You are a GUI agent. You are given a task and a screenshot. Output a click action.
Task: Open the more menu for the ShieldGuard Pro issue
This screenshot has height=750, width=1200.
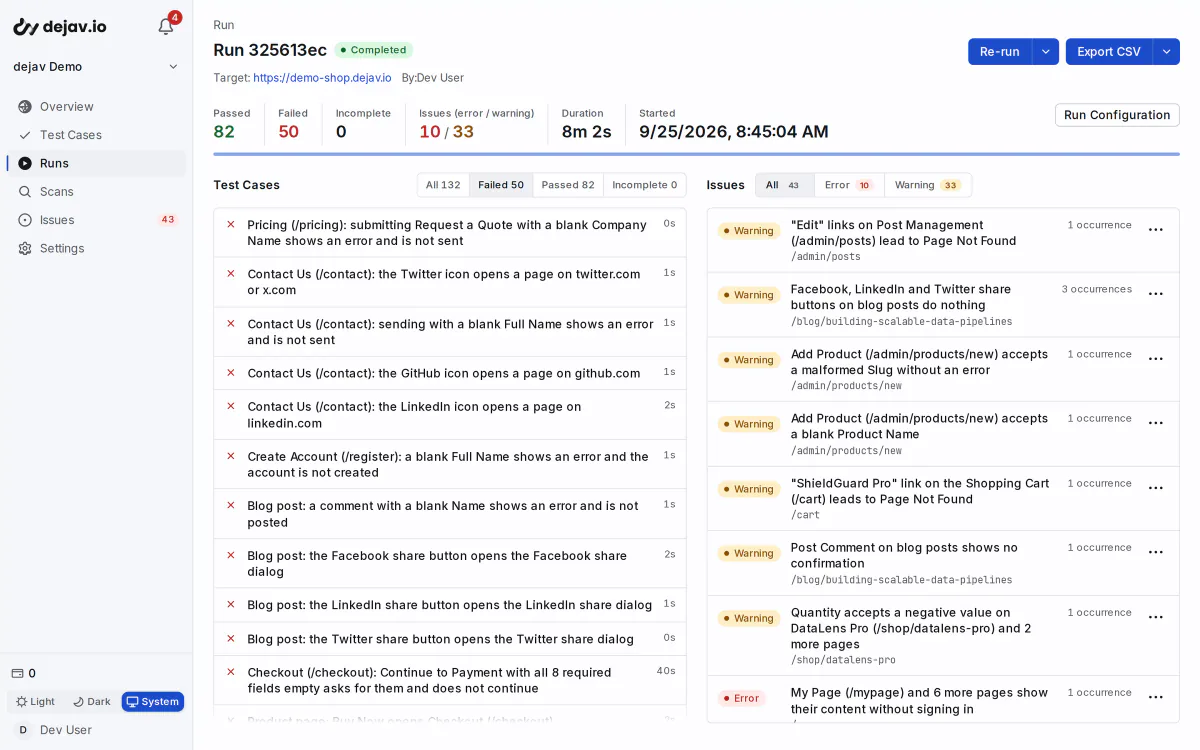1155,488
